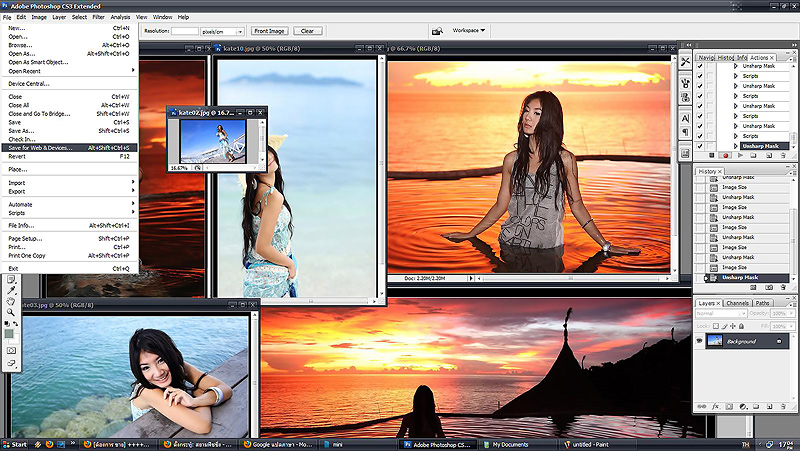The image size is (800, 451).
Task: Select the Background layer thumbnail
Action: tap(715, 341)
